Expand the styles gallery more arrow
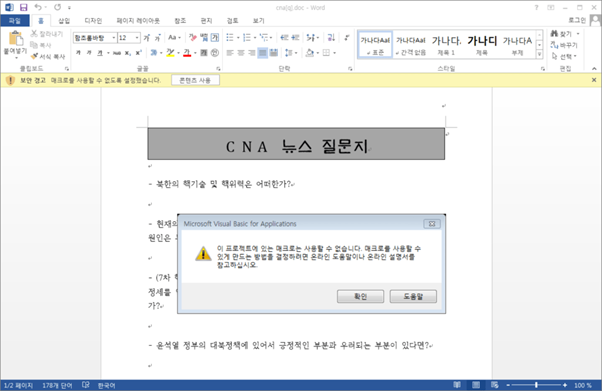The image size is (602, 391). pyautogui.click(x=539, y=54)
